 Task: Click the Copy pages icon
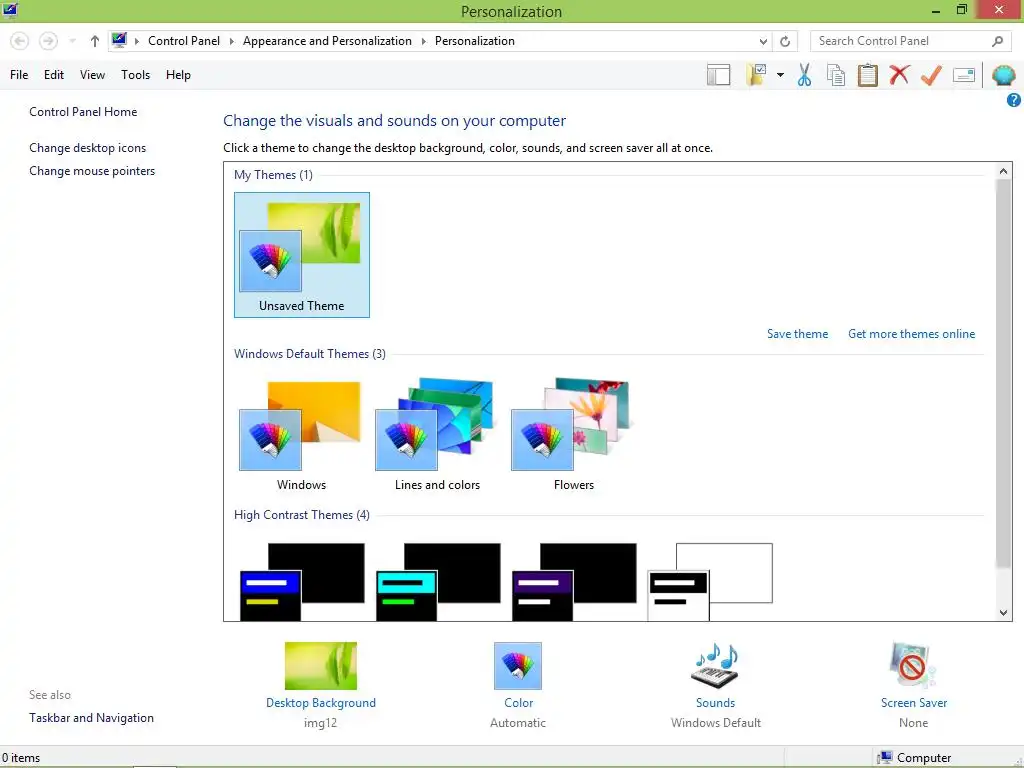pos(835,75)
